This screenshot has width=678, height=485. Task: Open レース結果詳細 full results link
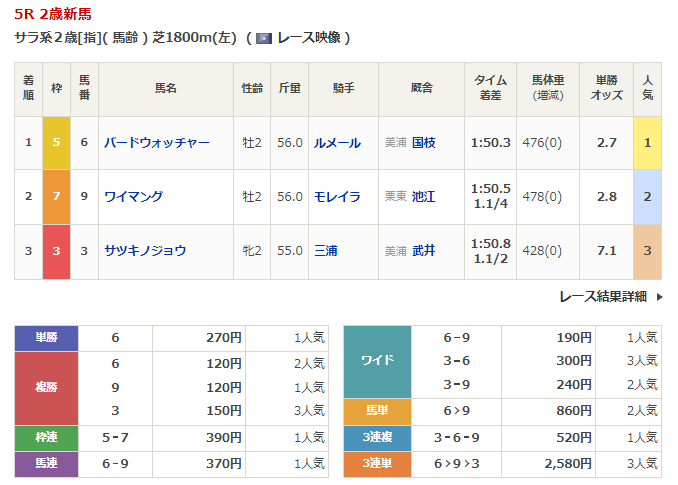coord(602,297)
